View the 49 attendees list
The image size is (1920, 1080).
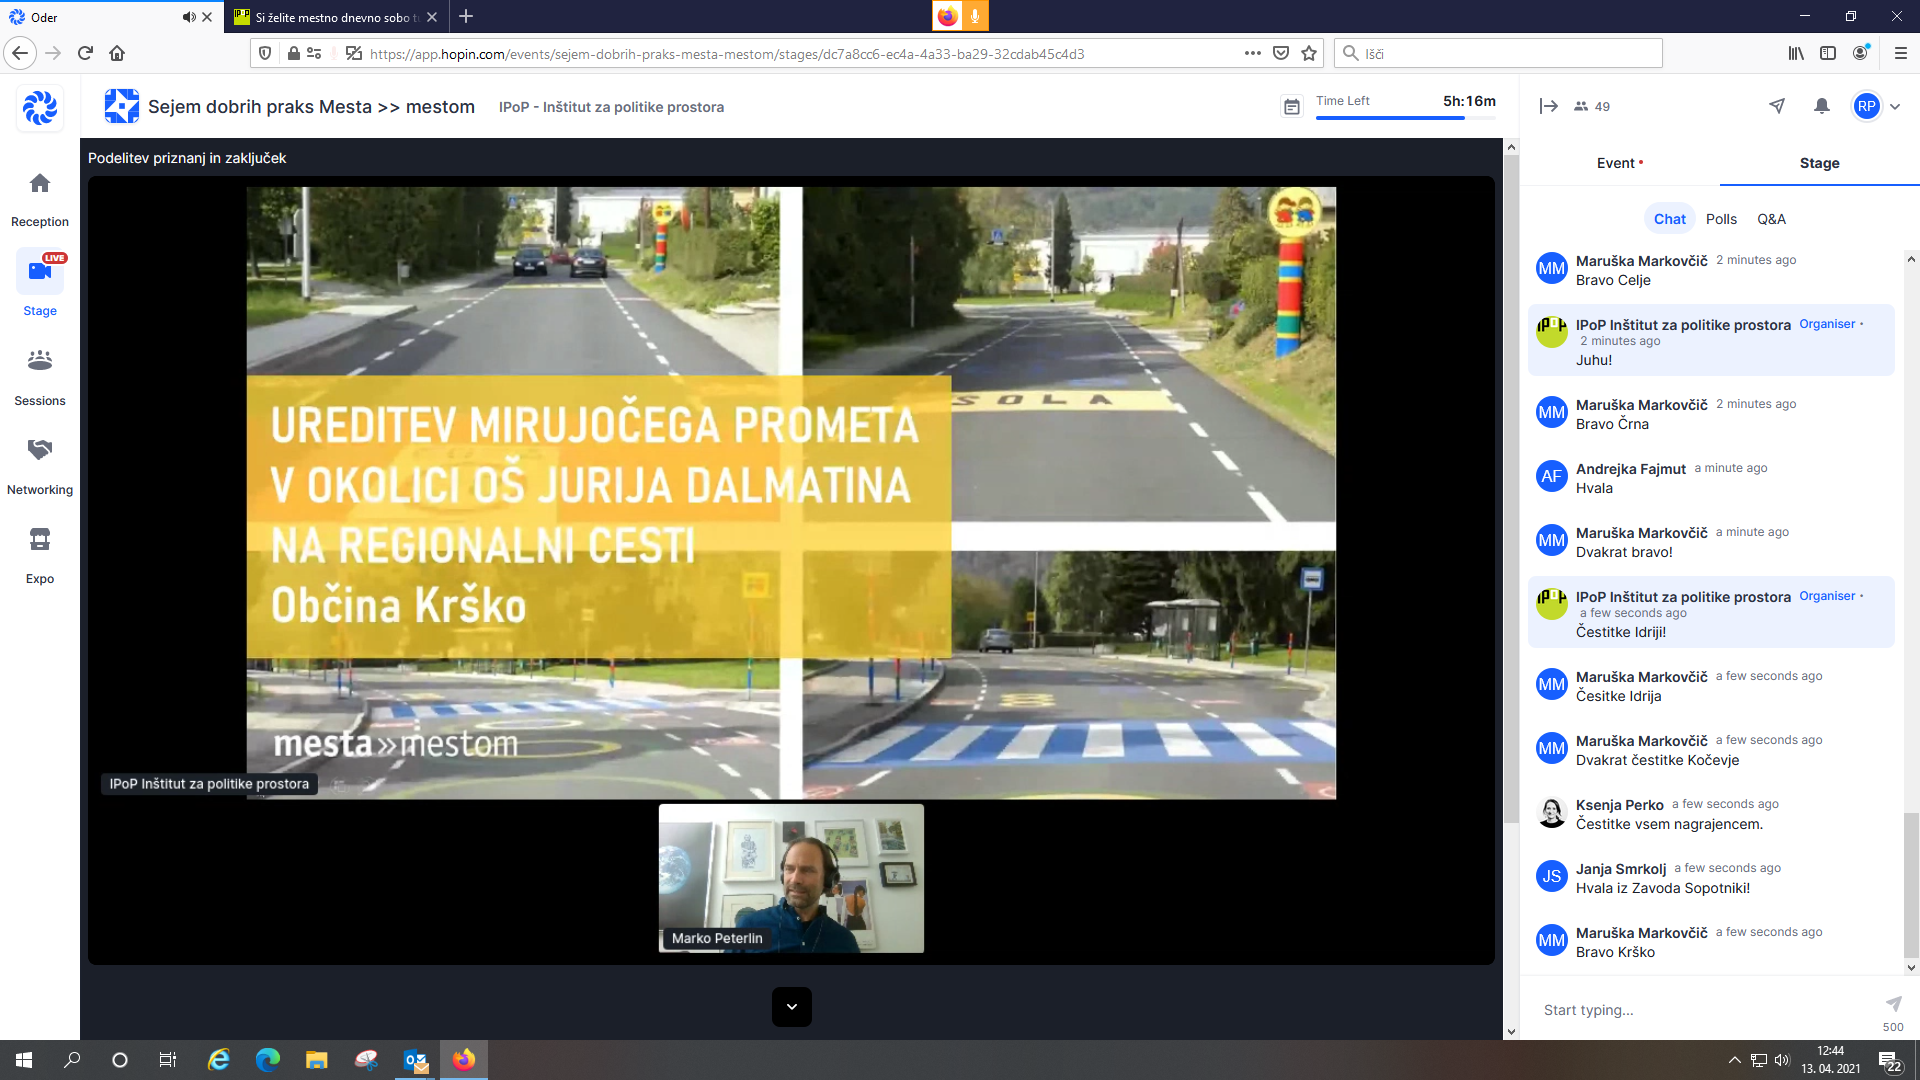pyautogui.click(x=1592, y=106)
